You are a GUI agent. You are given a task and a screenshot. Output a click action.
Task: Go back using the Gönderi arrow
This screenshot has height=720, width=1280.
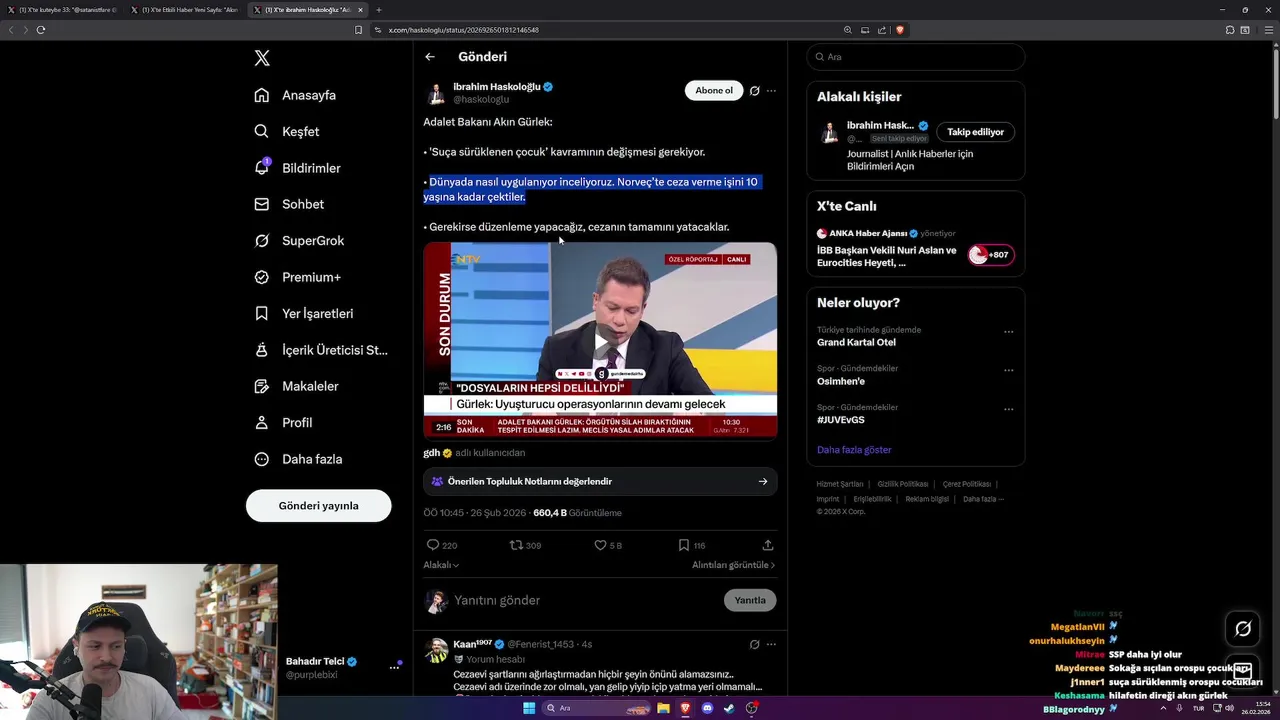(x=430, y=57)
